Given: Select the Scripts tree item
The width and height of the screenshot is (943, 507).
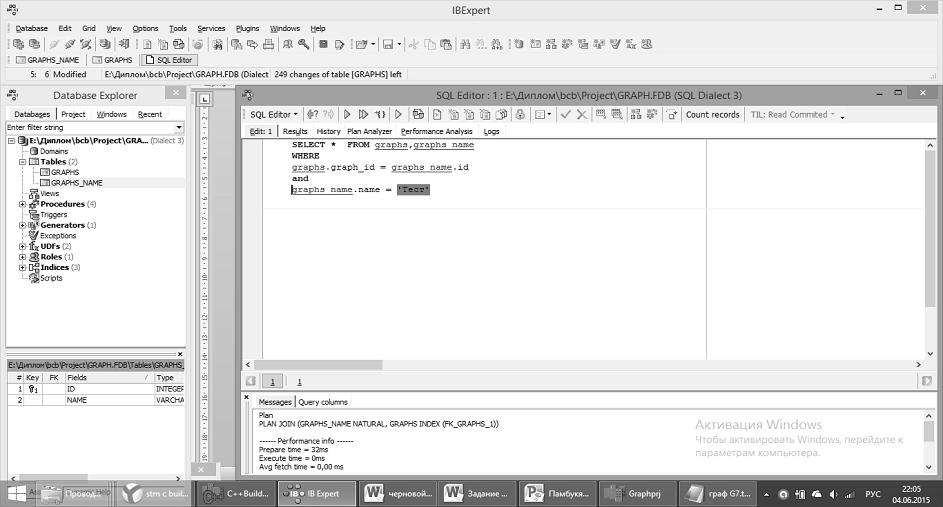Looking at the screenshot, I should (51, 278).
